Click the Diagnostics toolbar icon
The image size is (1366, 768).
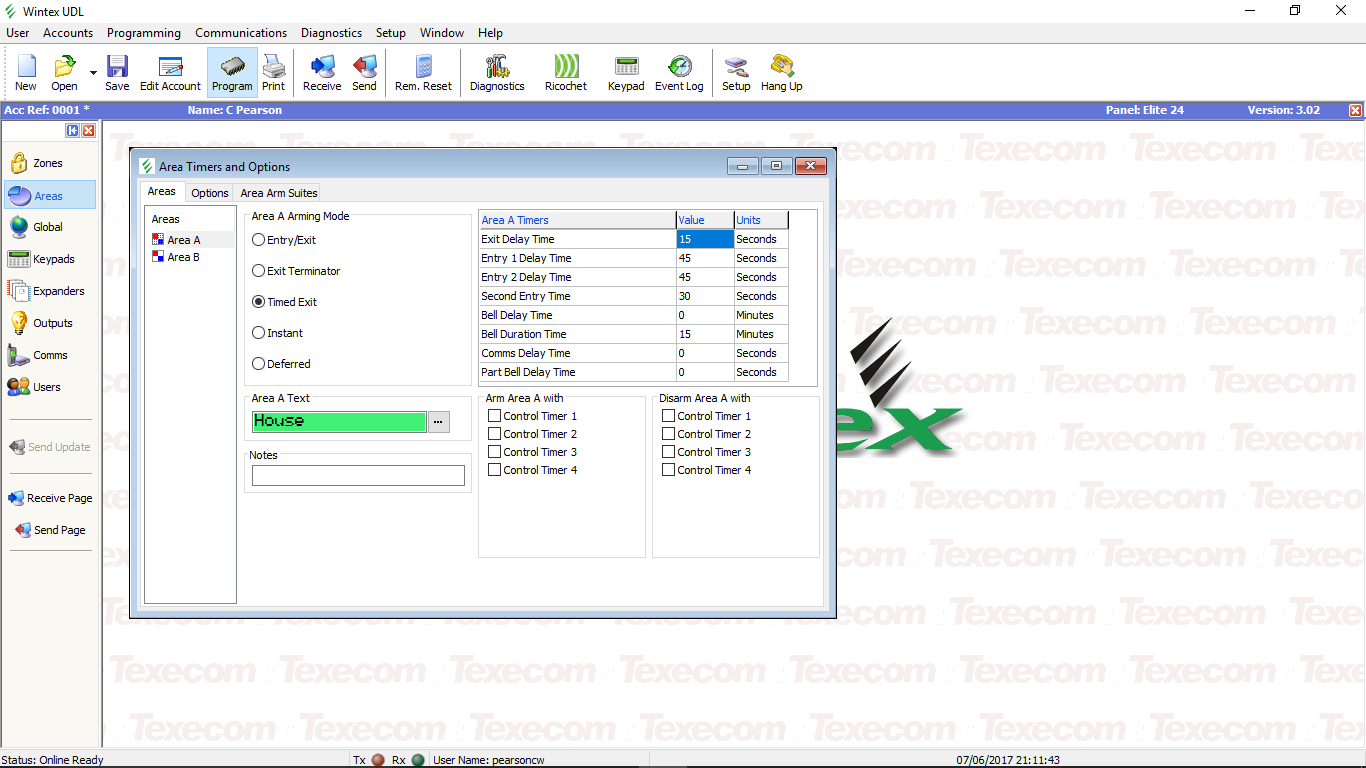(497, 73)
